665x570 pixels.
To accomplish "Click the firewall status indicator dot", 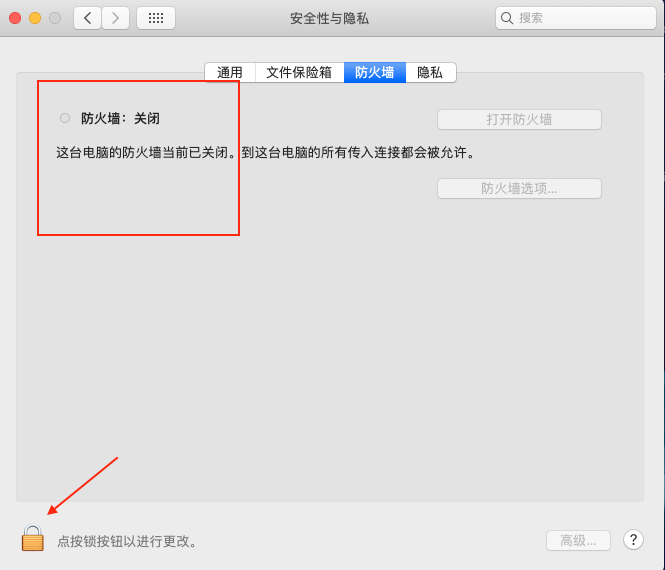I will [x=65, y=118].
